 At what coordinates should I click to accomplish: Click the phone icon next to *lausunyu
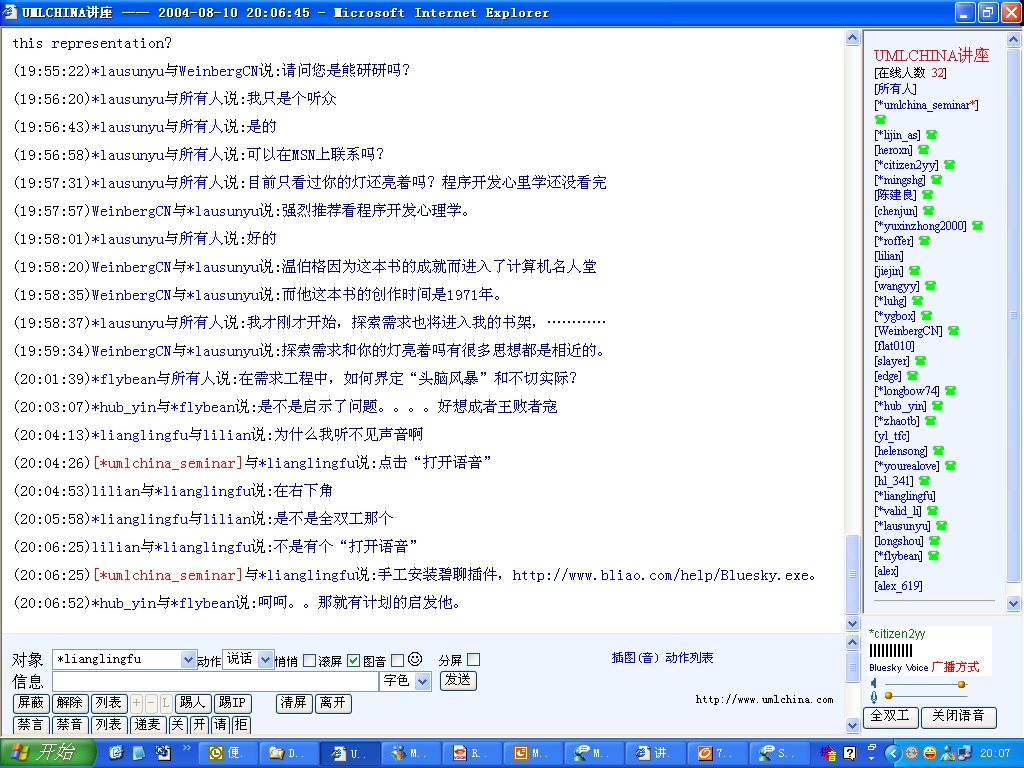(941, 526)
